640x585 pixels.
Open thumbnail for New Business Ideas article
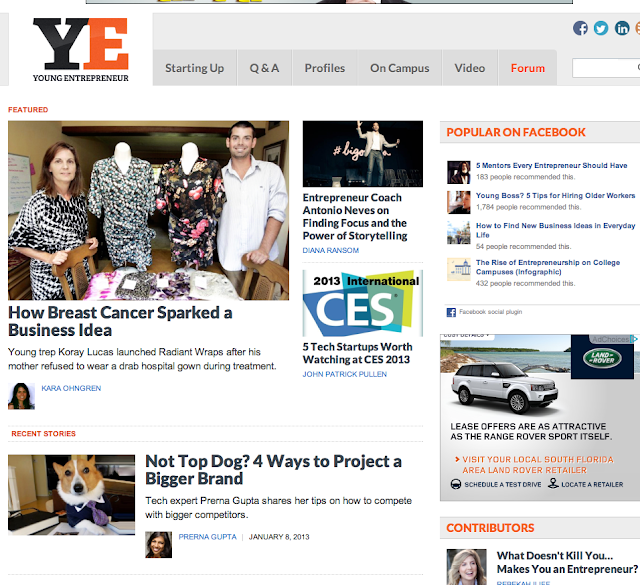point(458,233)
